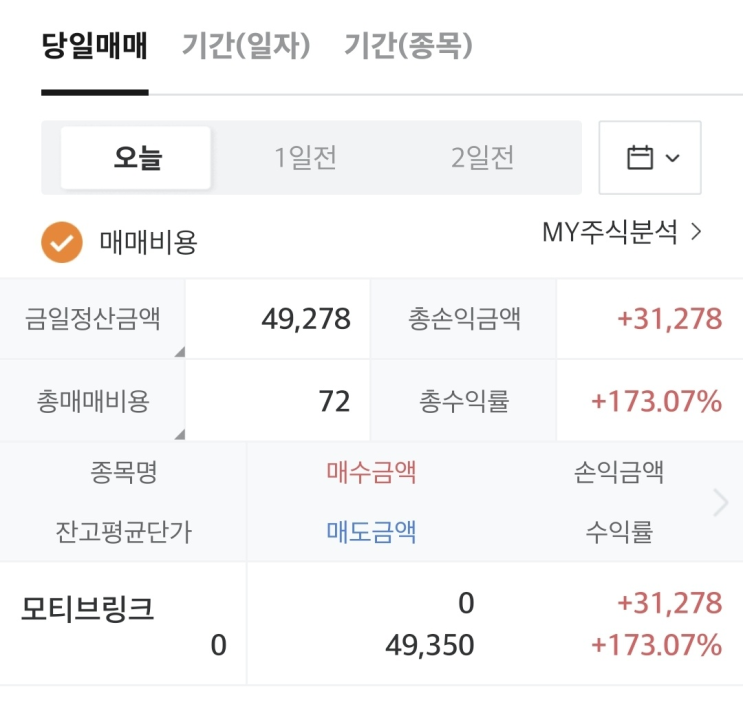Tap the 손익금액 column header
This screenshot has height=720, width=743.
[x=619, y=472]
